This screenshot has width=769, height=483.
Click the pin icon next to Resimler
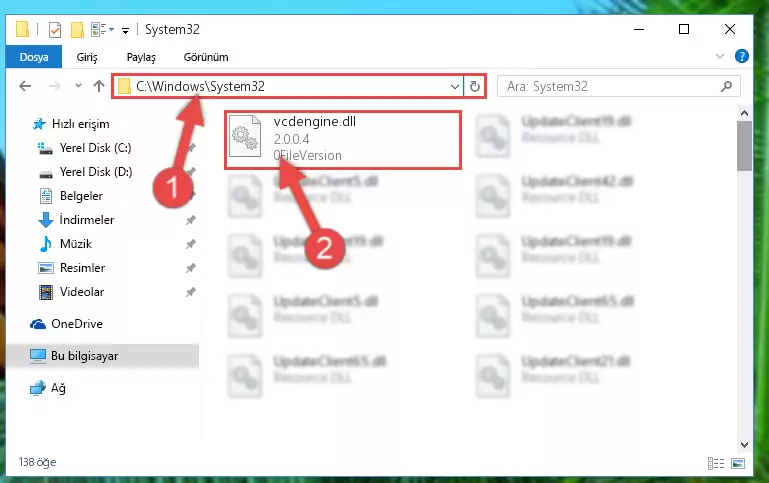191,268
